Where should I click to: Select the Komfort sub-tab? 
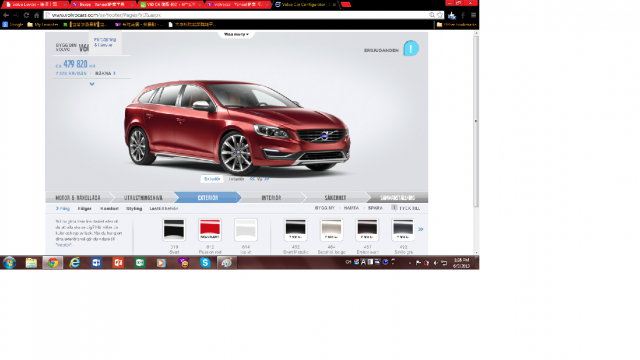109,208
